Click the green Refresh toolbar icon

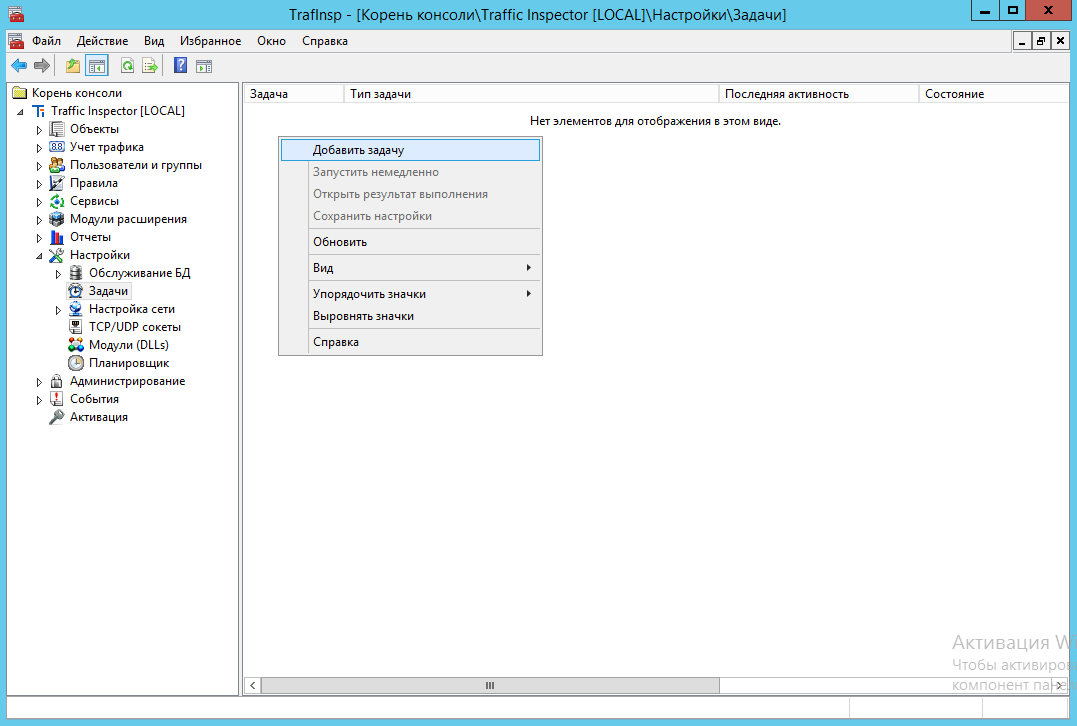127,66
